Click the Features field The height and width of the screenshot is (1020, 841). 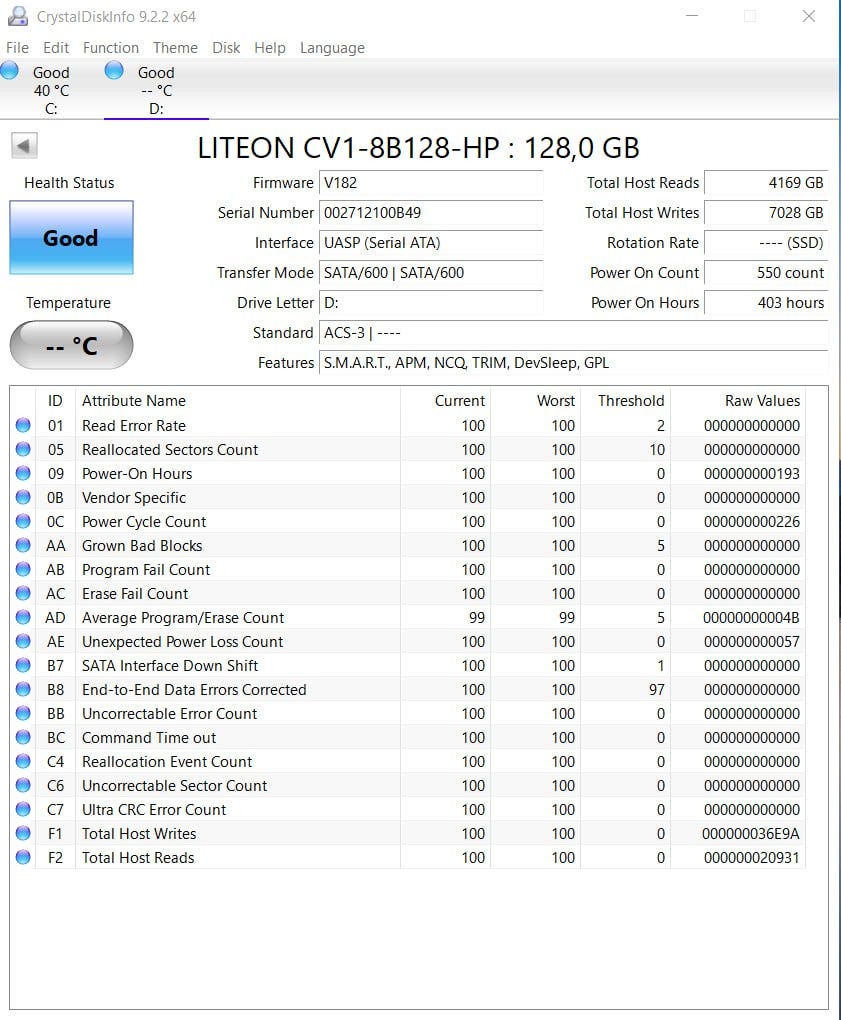(573, 362)
